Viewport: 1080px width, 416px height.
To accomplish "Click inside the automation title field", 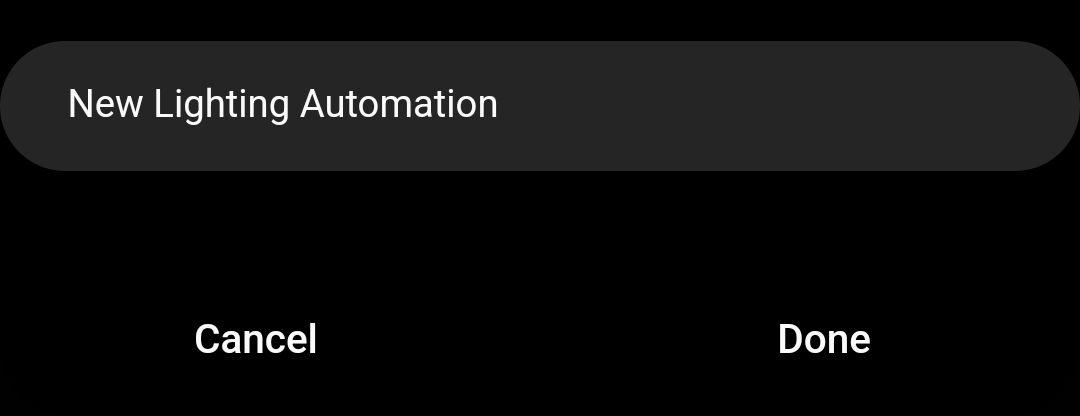I will tap(540, 105).
